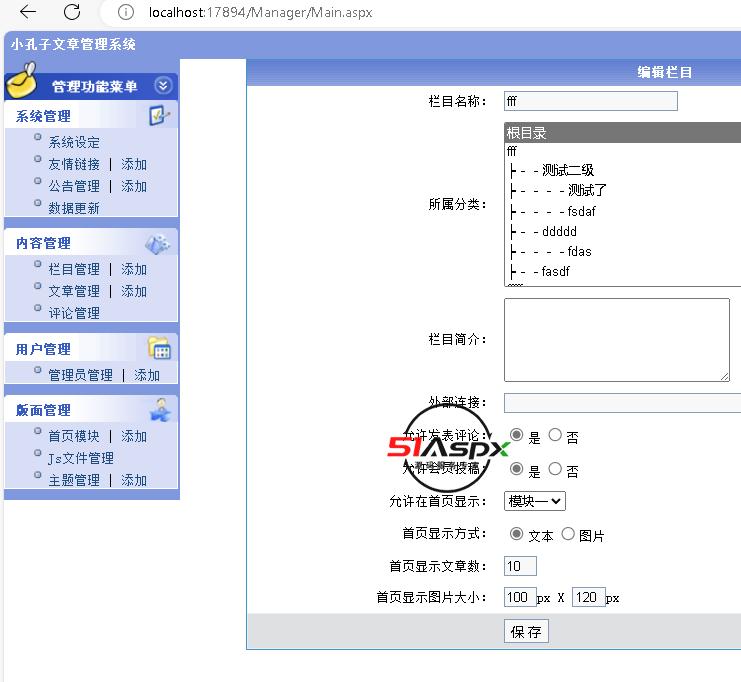Choose 图片 as homepage display mode

click(568, 534)
